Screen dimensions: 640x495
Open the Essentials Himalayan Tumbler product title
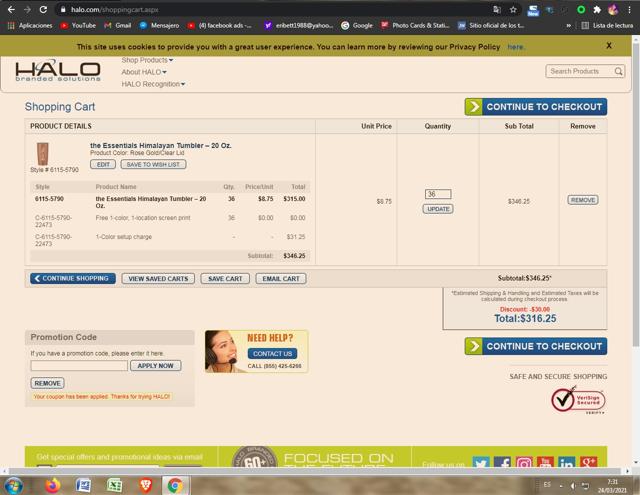160,145
